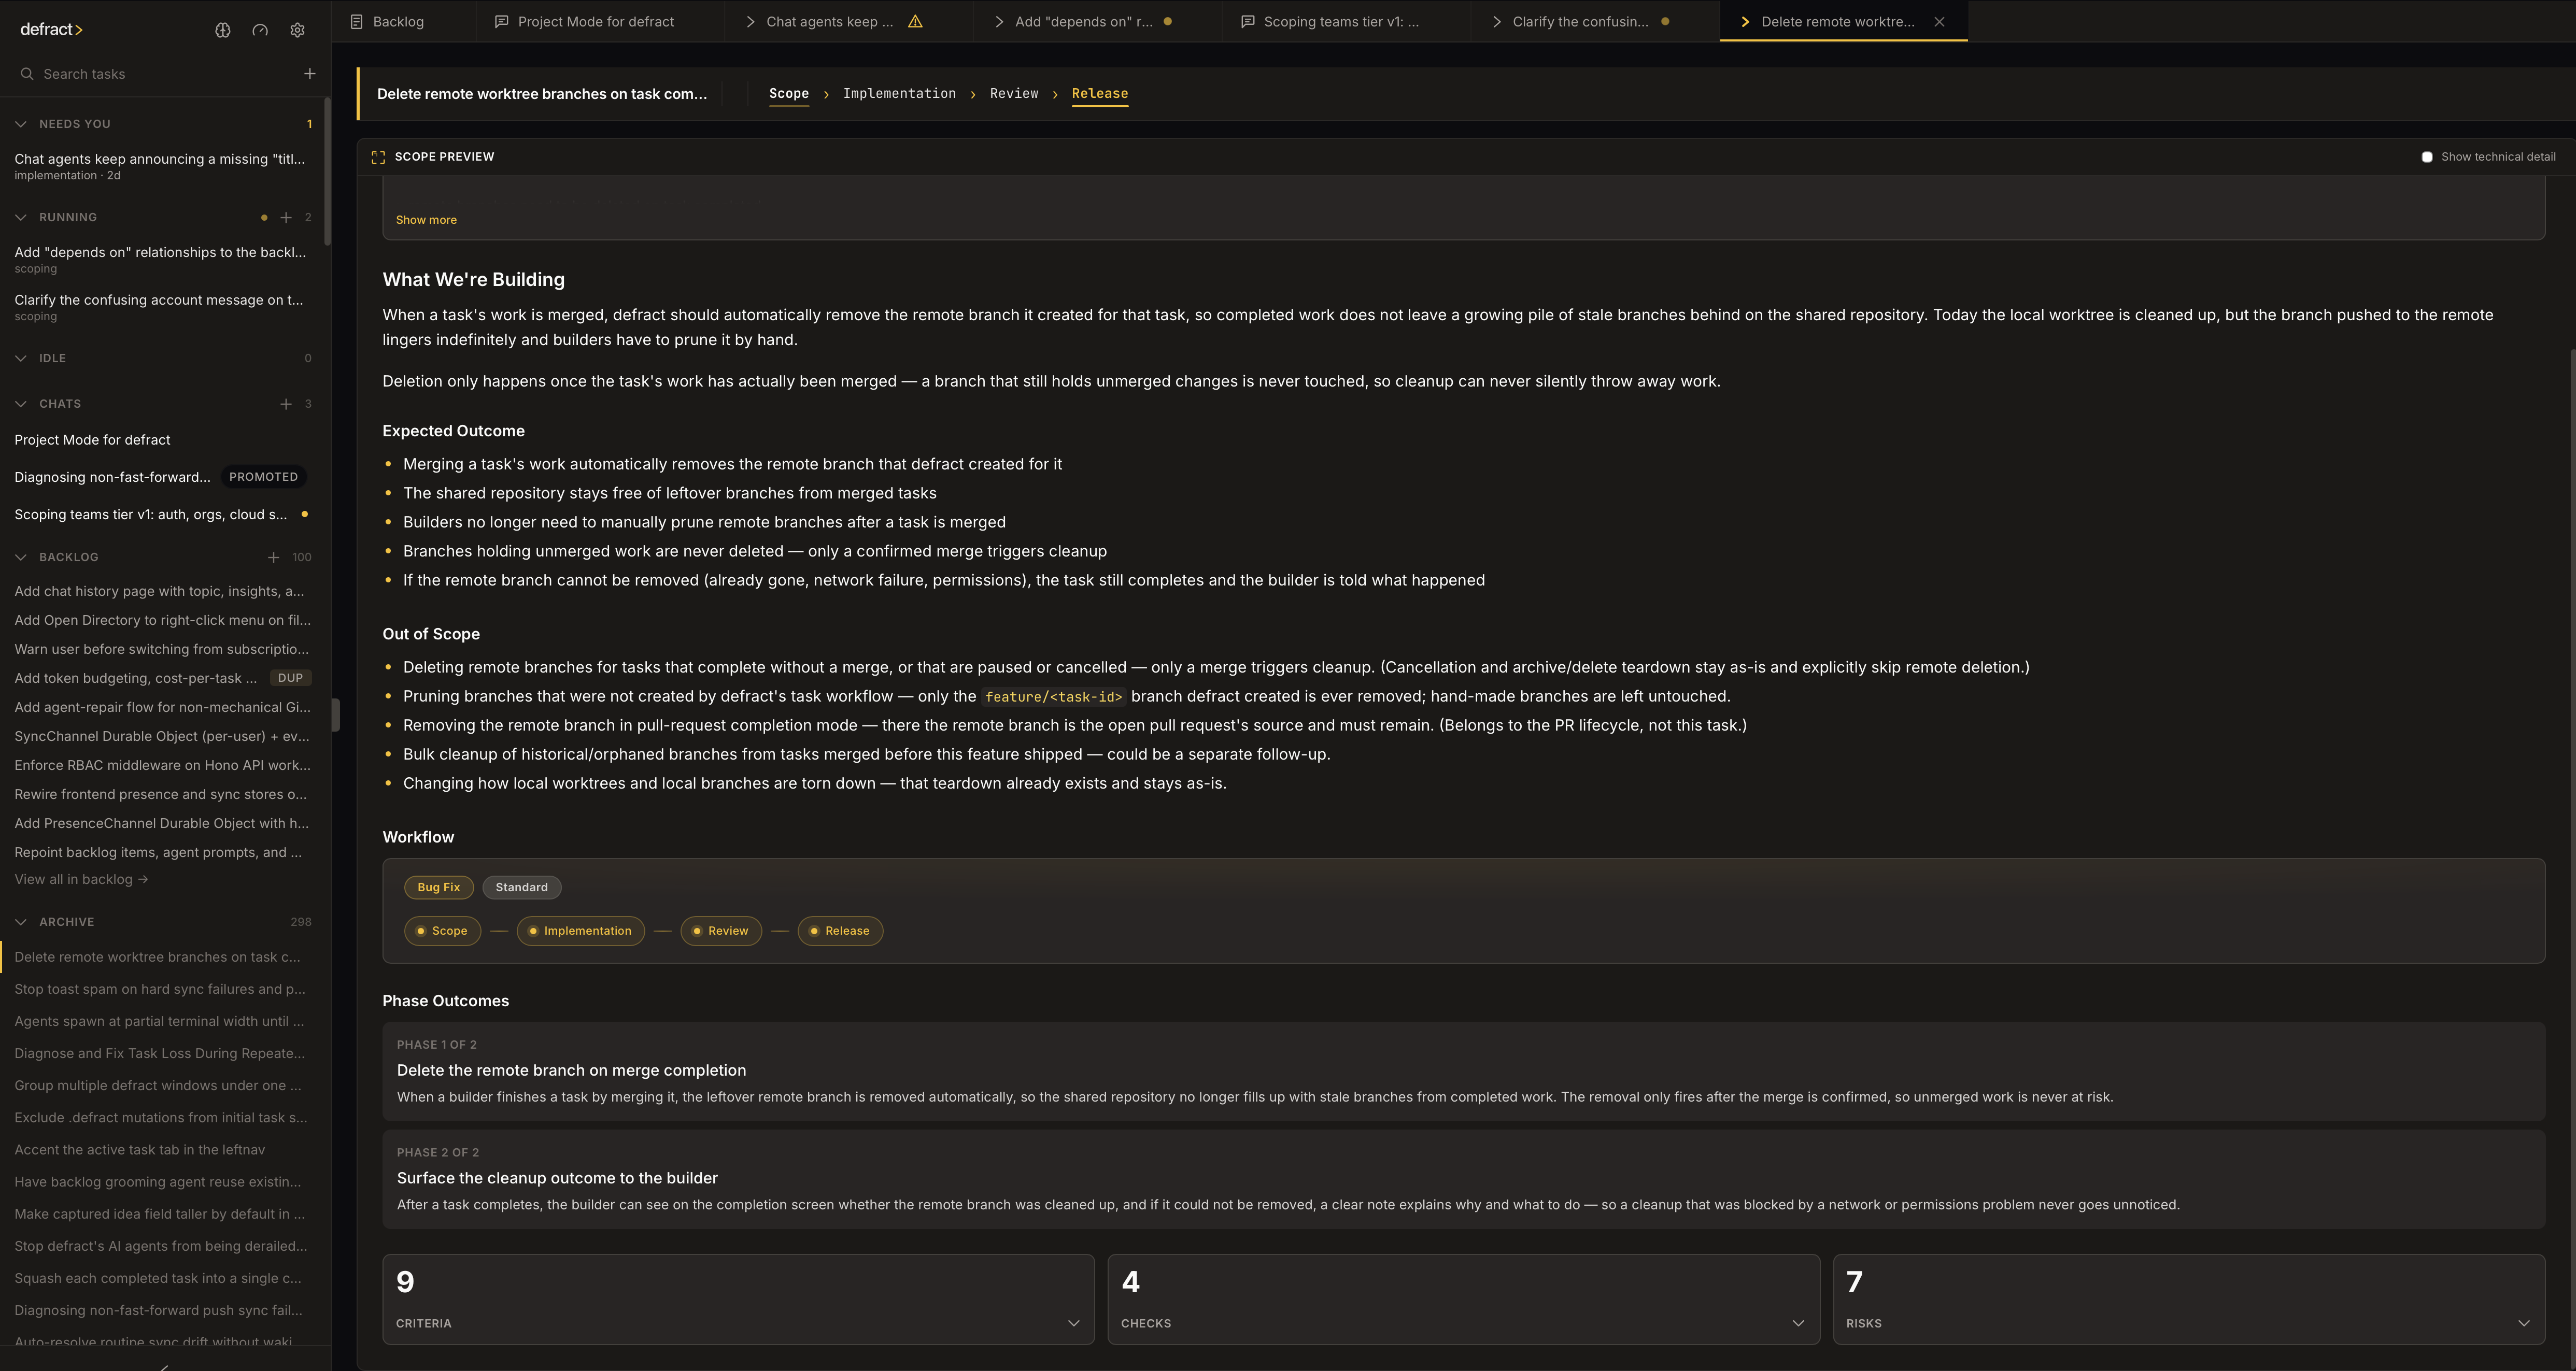Select the Release workflow step pill

[x=840, y=931]
